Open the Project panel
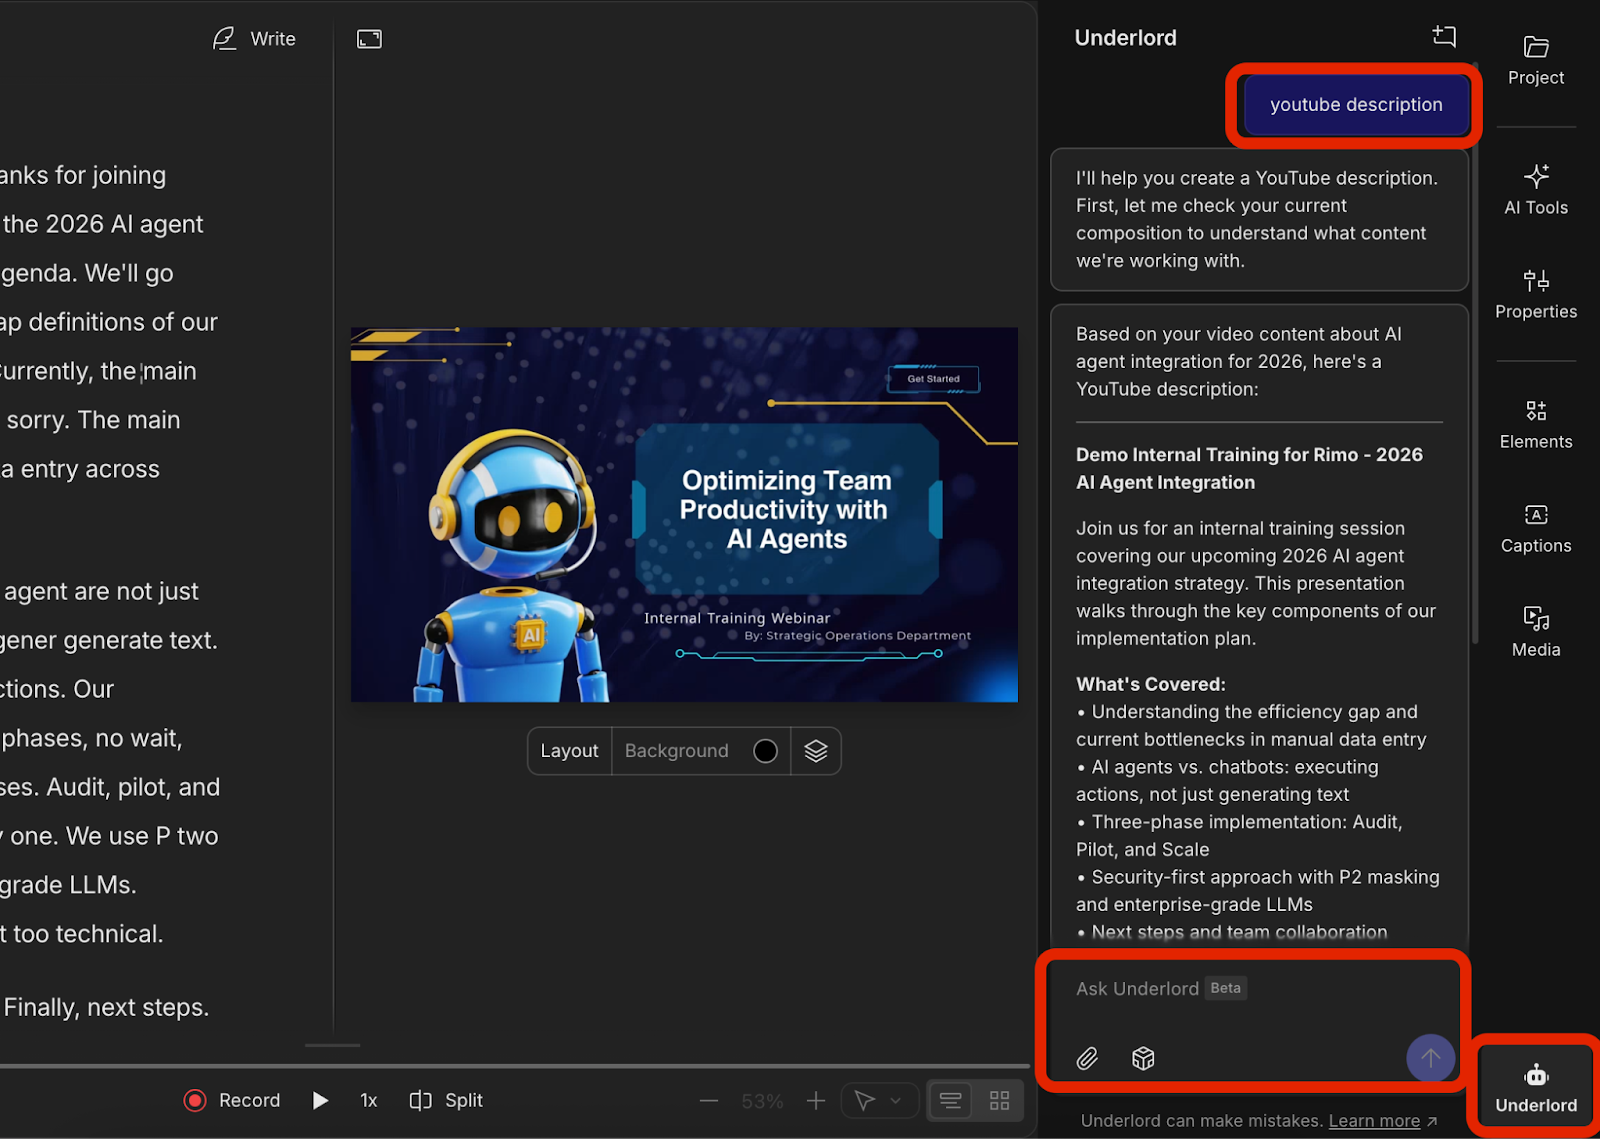 coord(1535,62)
